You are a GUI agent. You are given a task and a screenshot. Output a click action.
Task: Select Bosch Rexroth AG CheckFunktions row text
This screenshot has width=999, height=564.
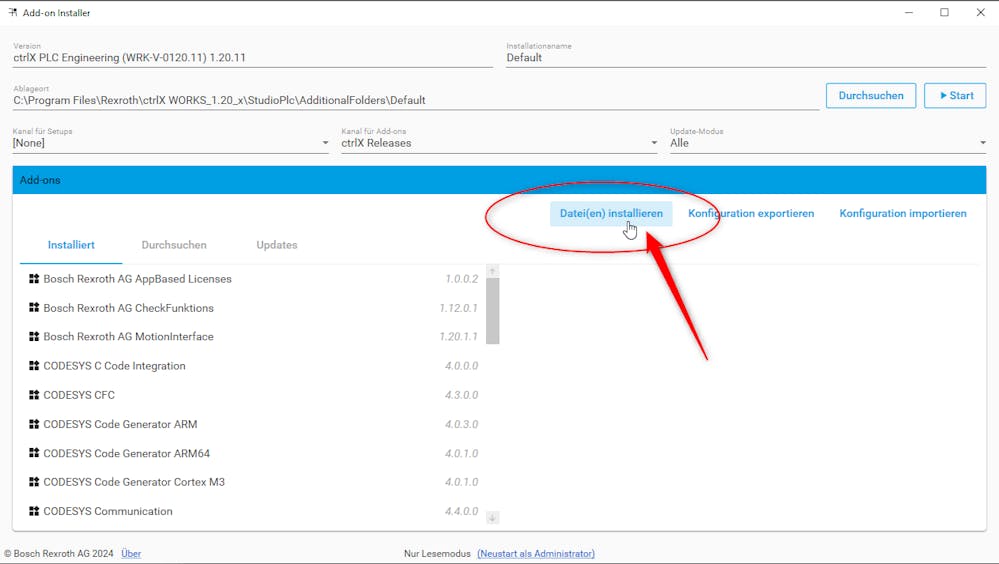point(129,308)
